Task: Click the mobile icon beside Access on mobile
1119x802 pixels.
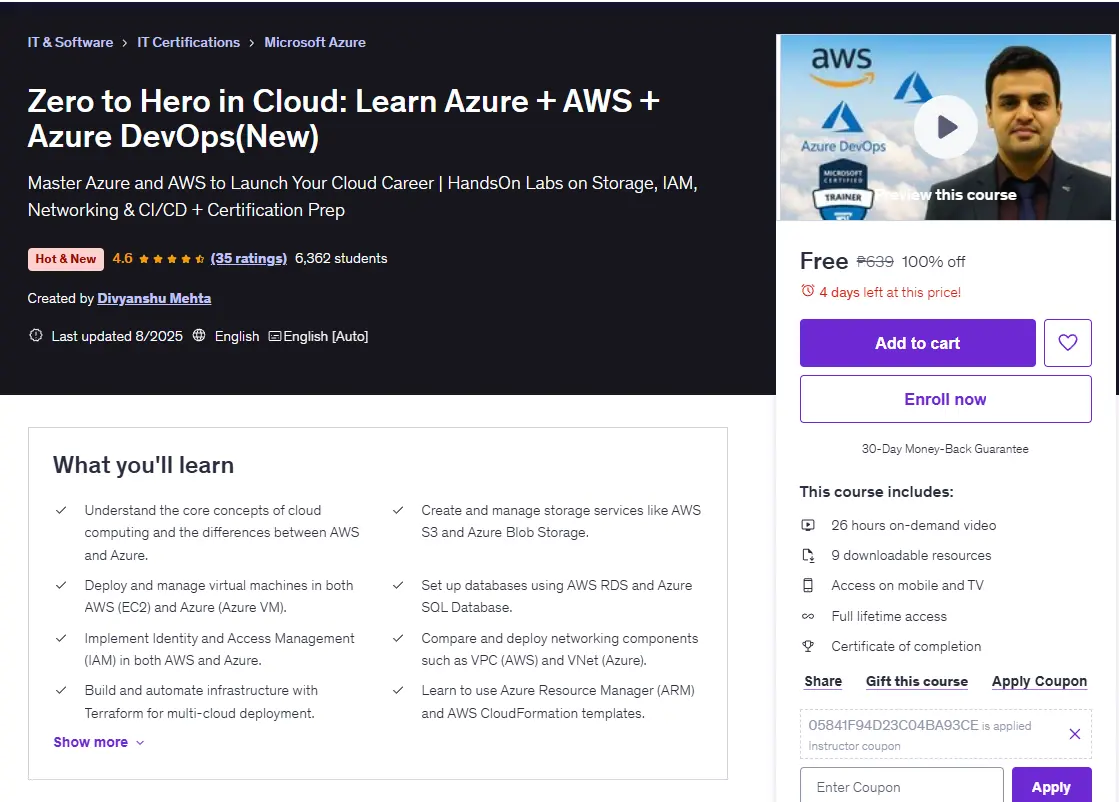Action: point(808,586)
